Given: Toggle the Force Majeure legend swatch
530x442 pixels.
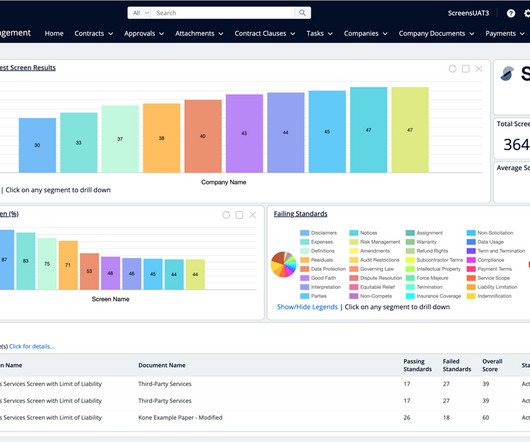Looking at the screenshot, I should tap(410, 278).
